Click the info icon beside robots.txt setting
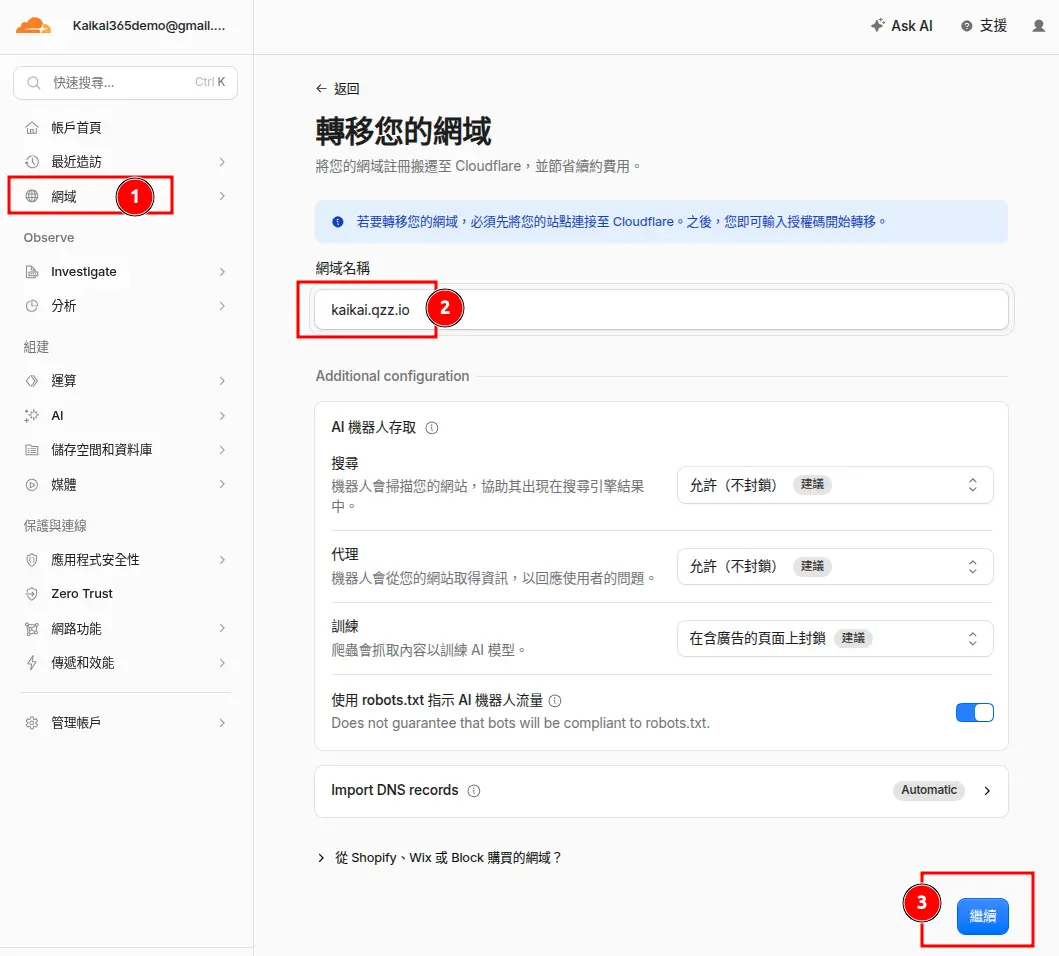This screenshot has width=1059, height=956. pyautogui.click(x=555, y=701)
